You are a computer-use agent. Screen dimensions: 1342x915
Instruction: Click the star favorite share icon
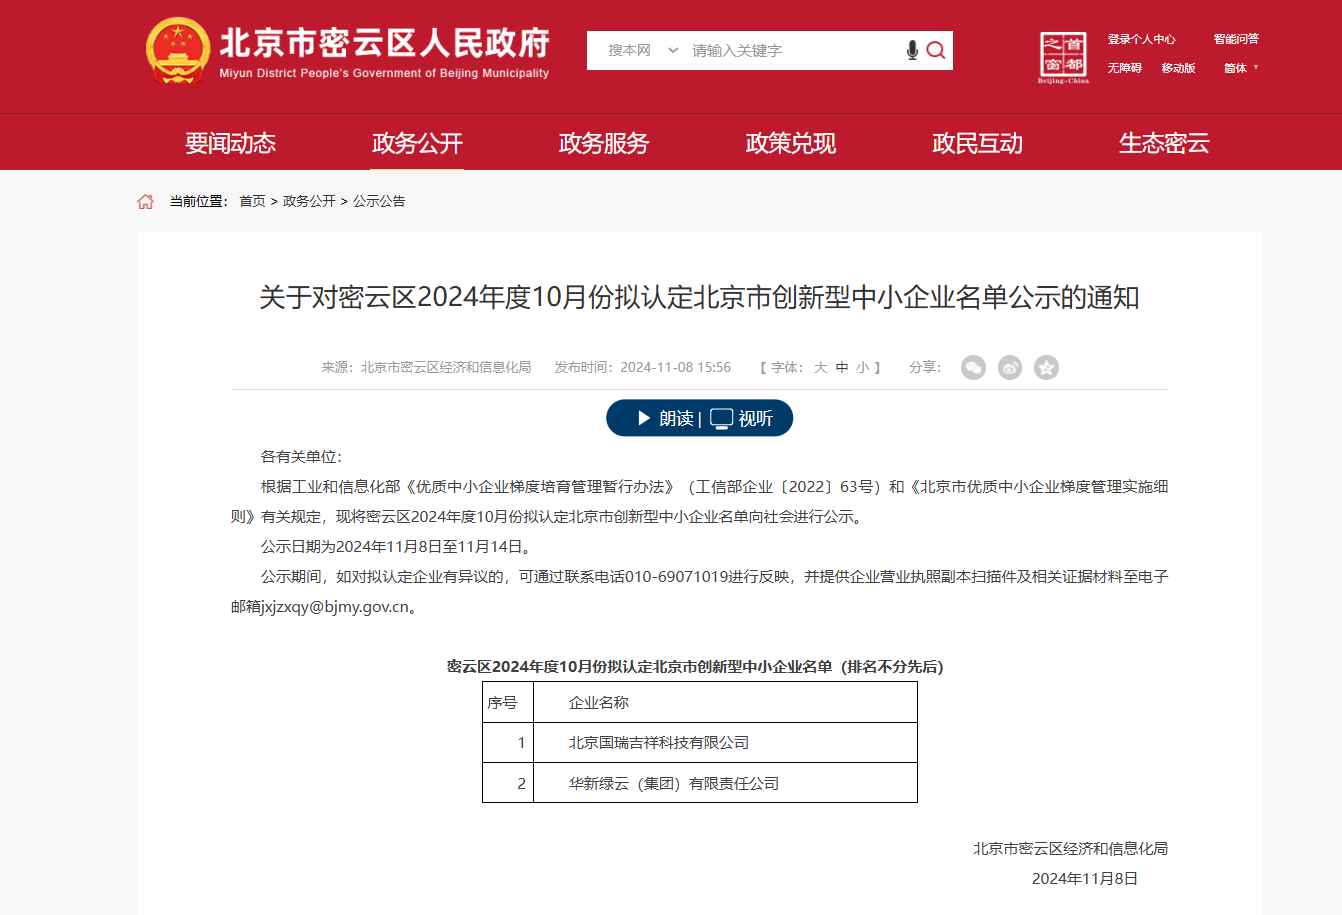click(x=1046, y=368)
